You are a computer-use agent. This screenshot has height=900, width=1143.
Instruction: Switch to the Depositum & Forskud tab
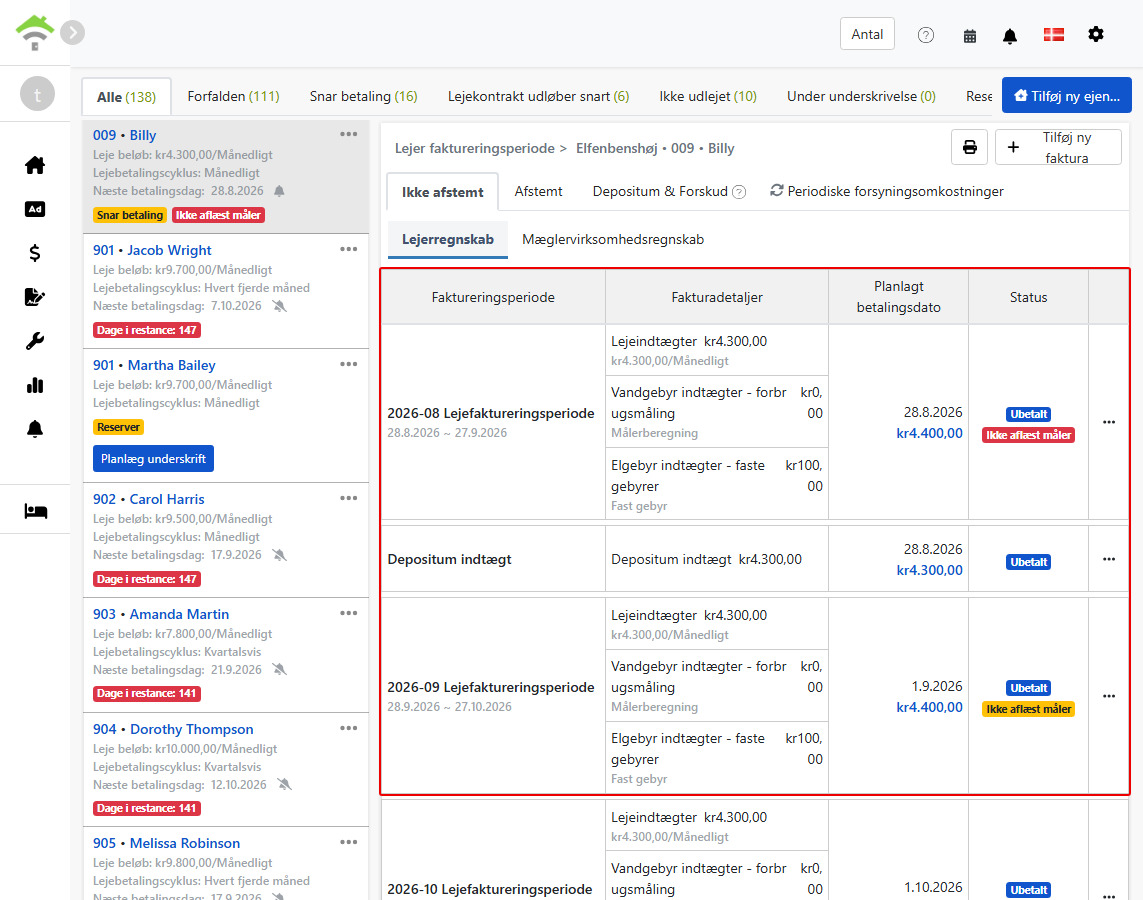click(660, 192)
